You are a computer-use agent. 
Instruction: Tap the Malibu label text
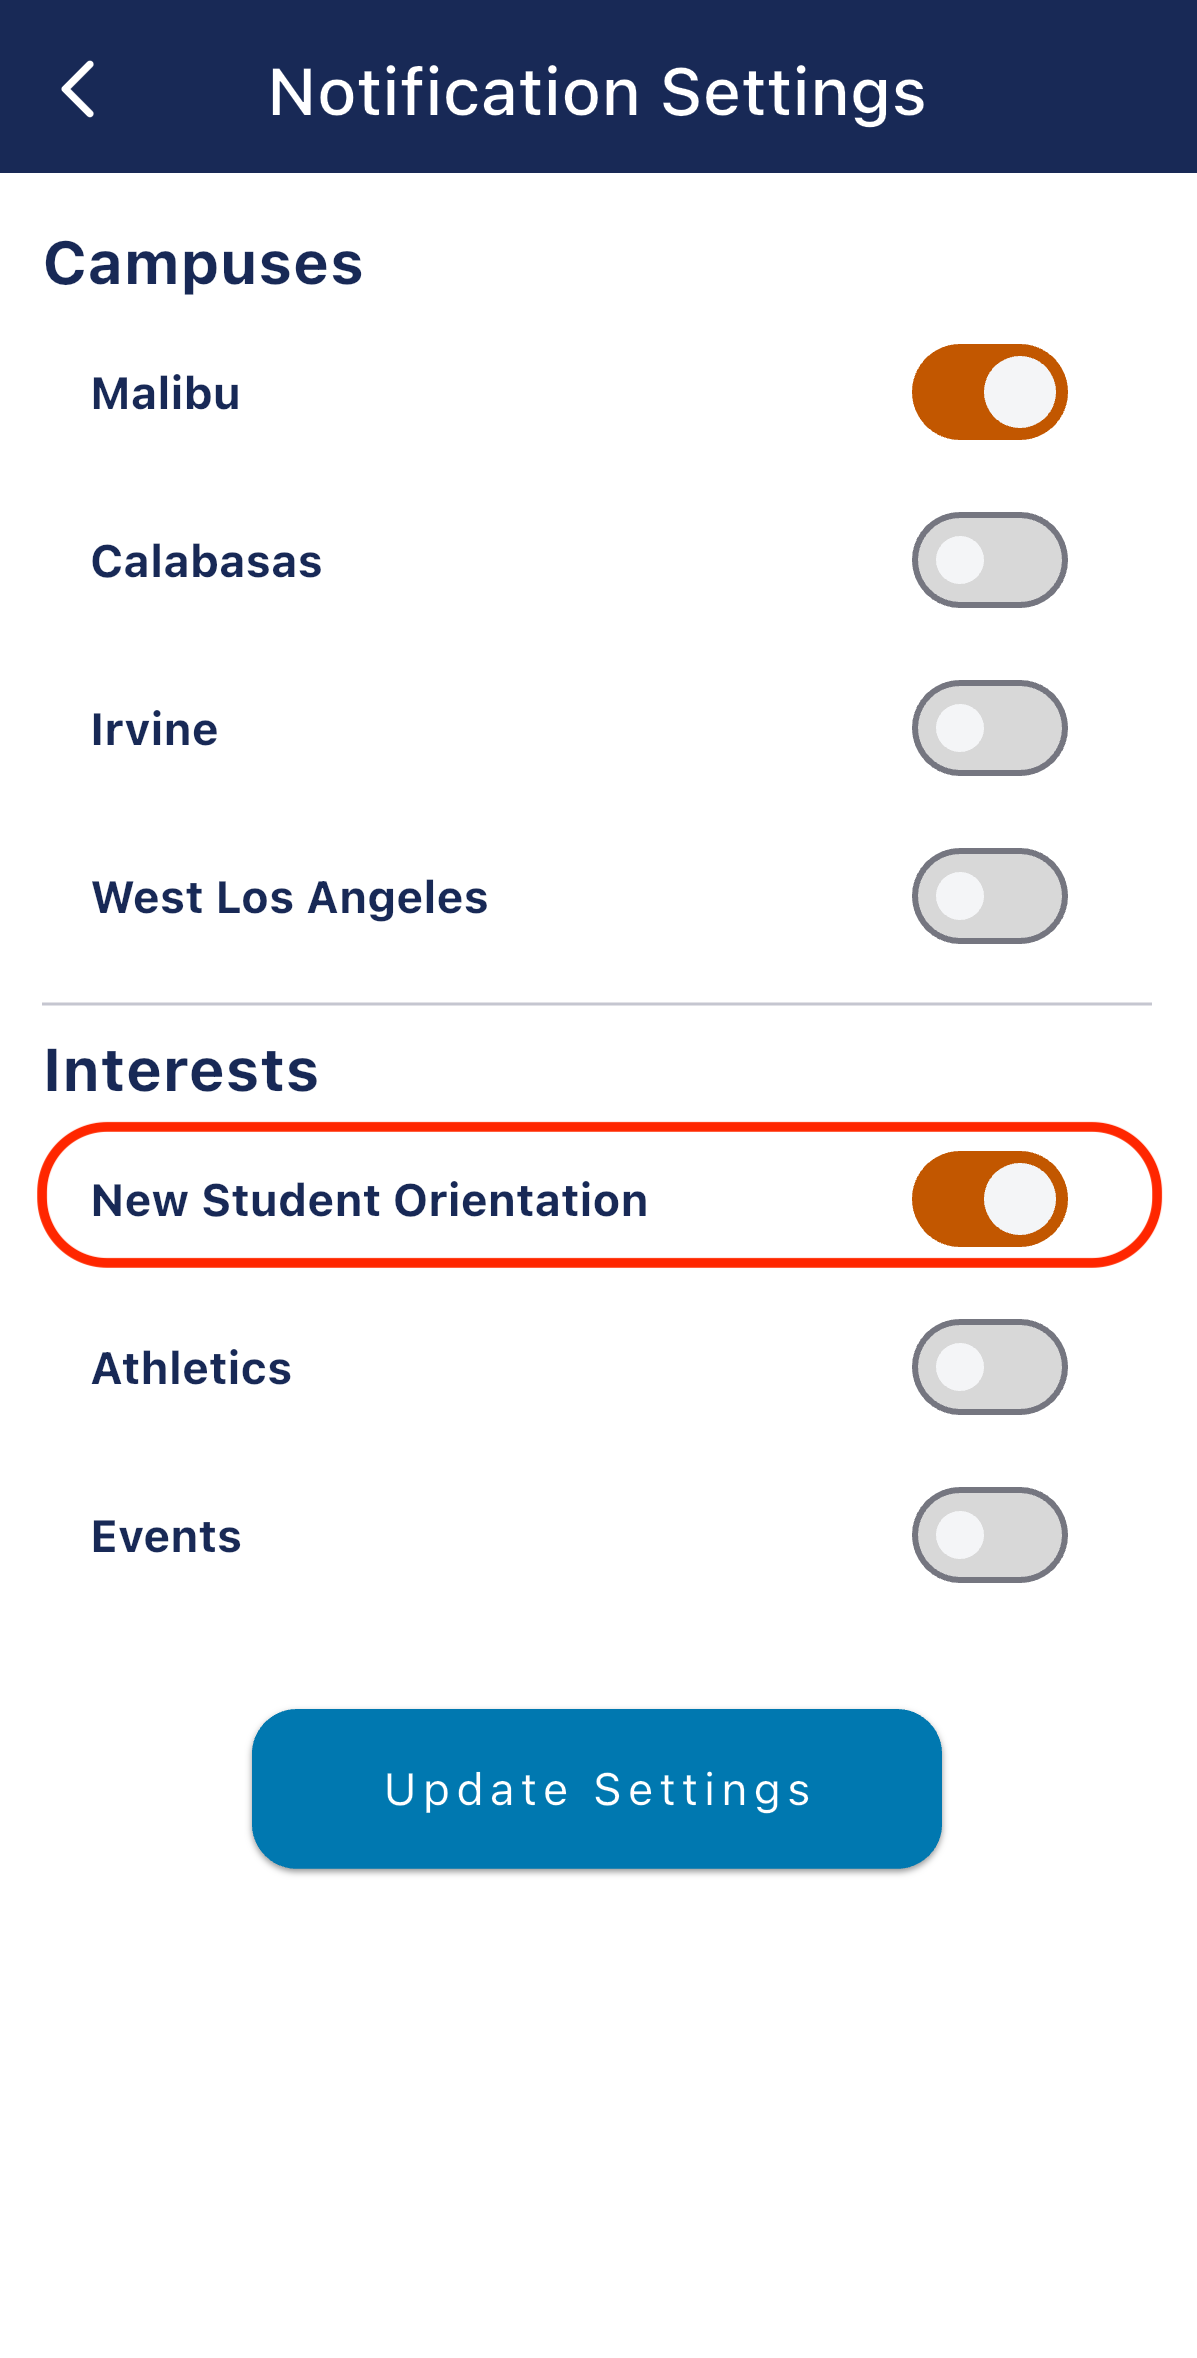pyautogui.click(x=166, y=393)
